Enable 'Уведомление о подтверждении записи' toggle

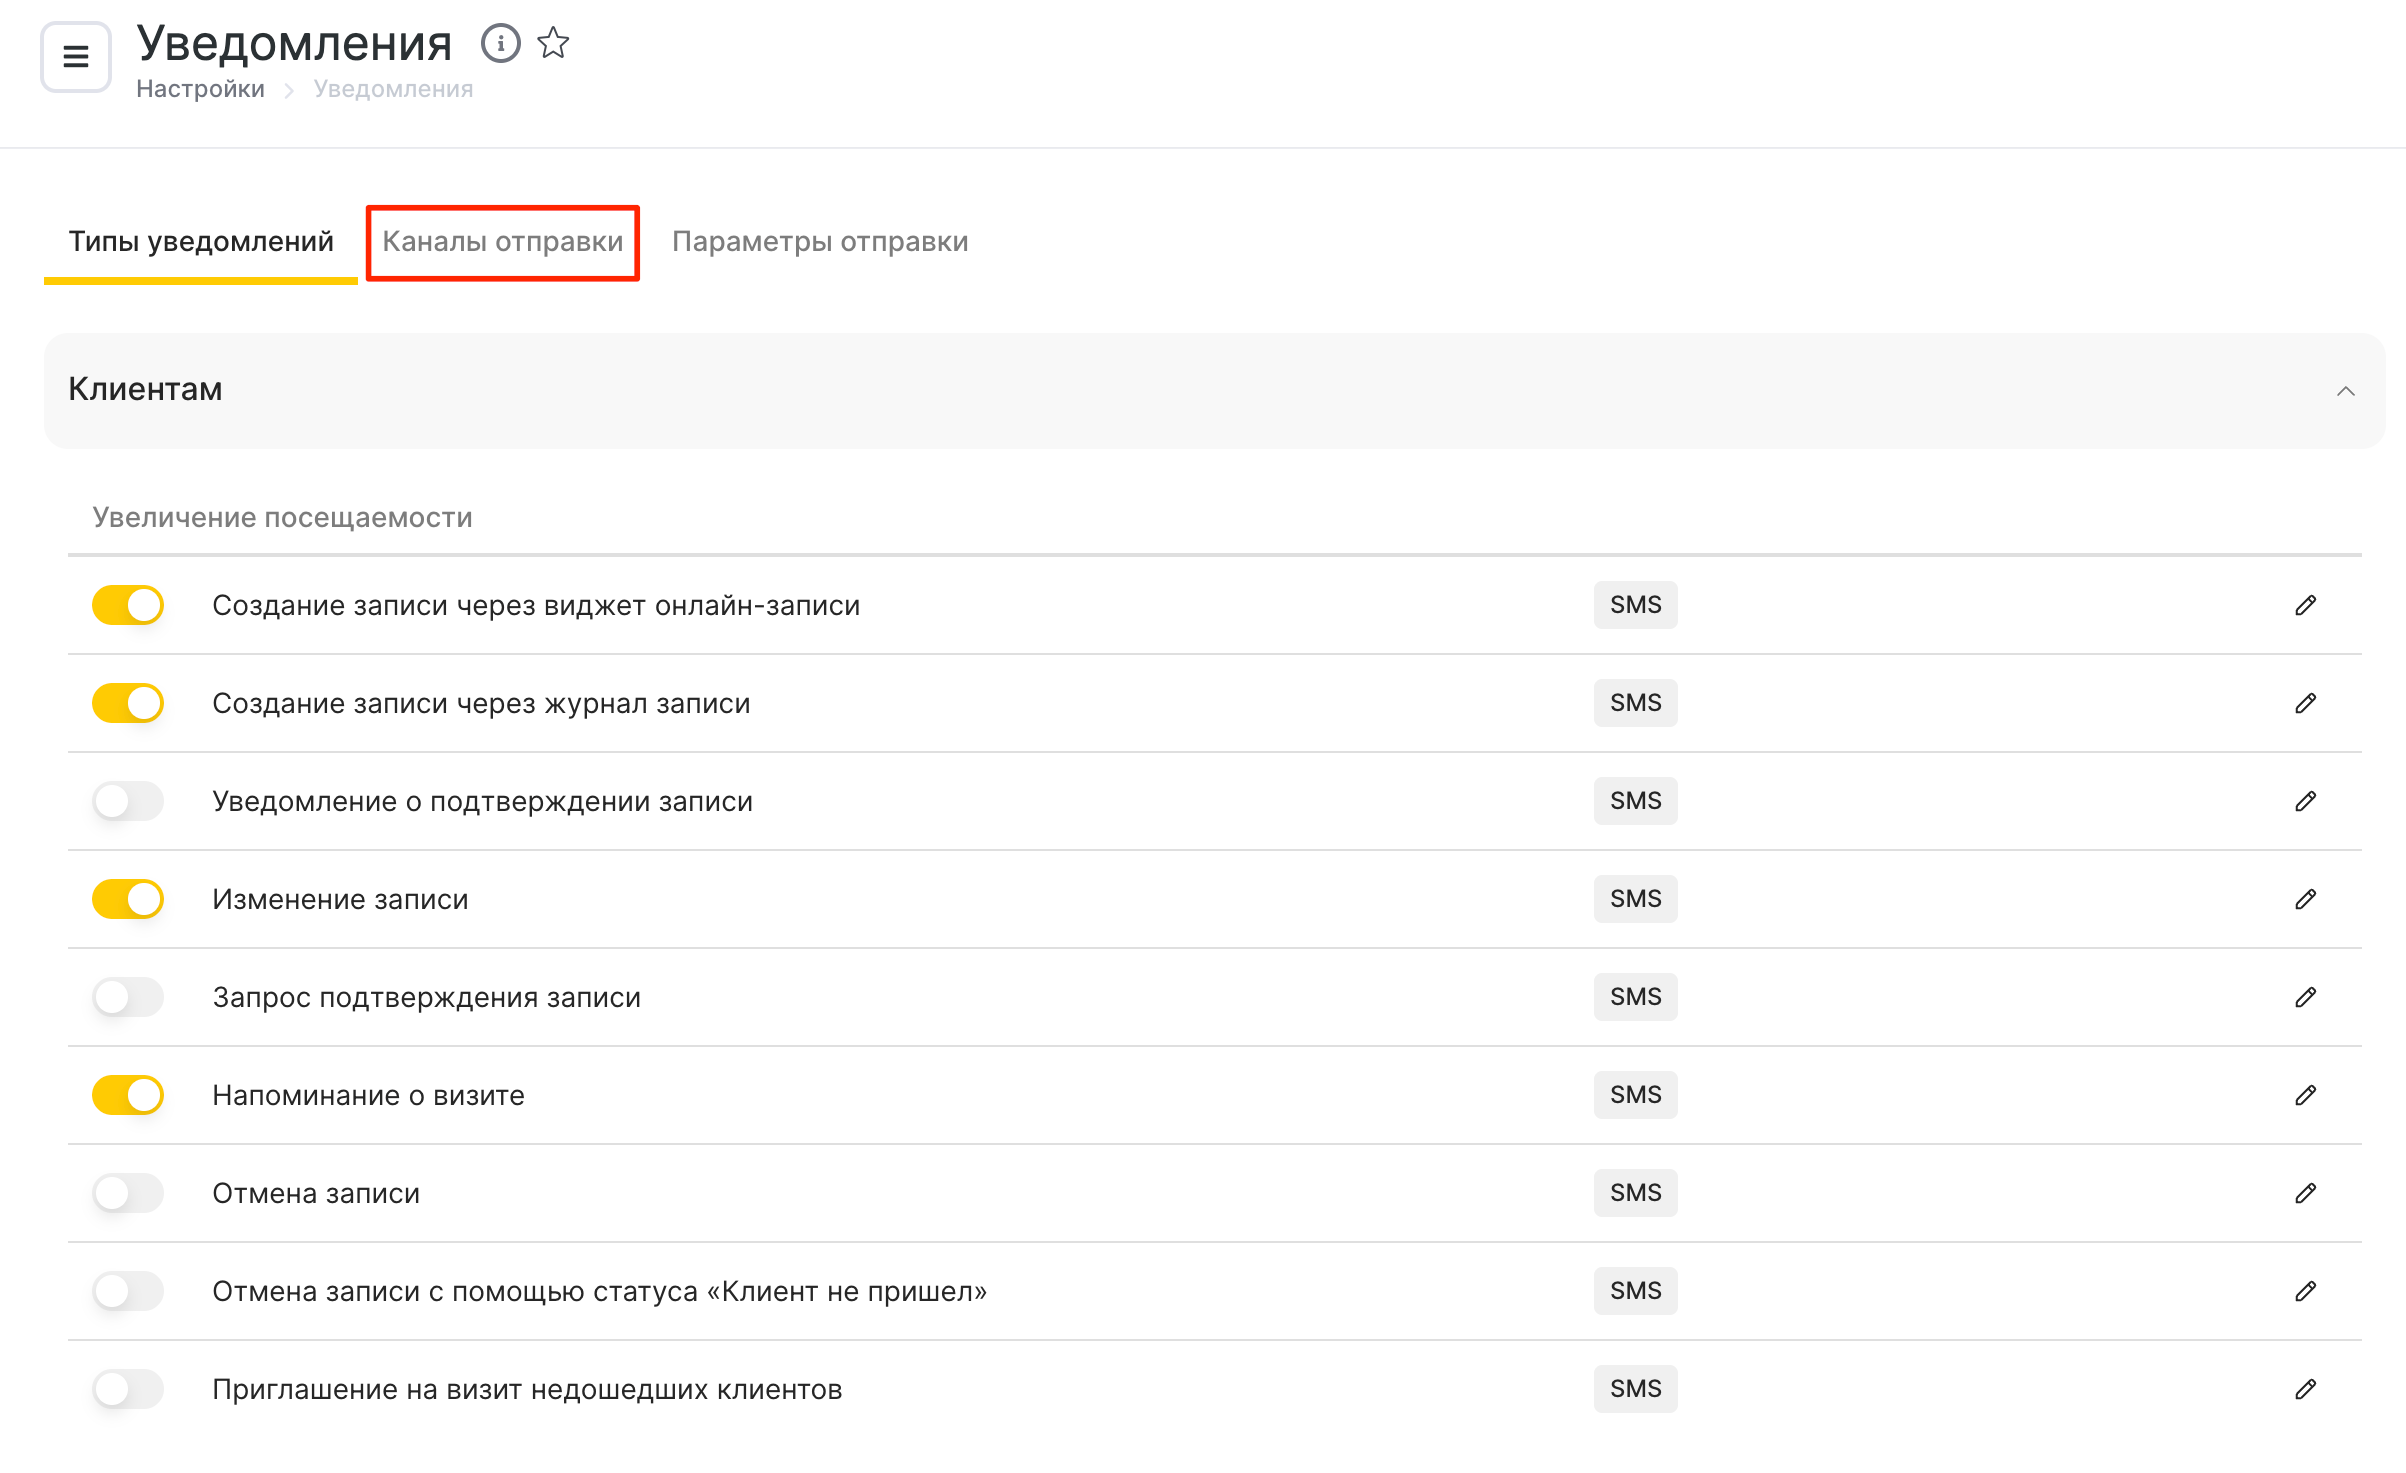128,801
